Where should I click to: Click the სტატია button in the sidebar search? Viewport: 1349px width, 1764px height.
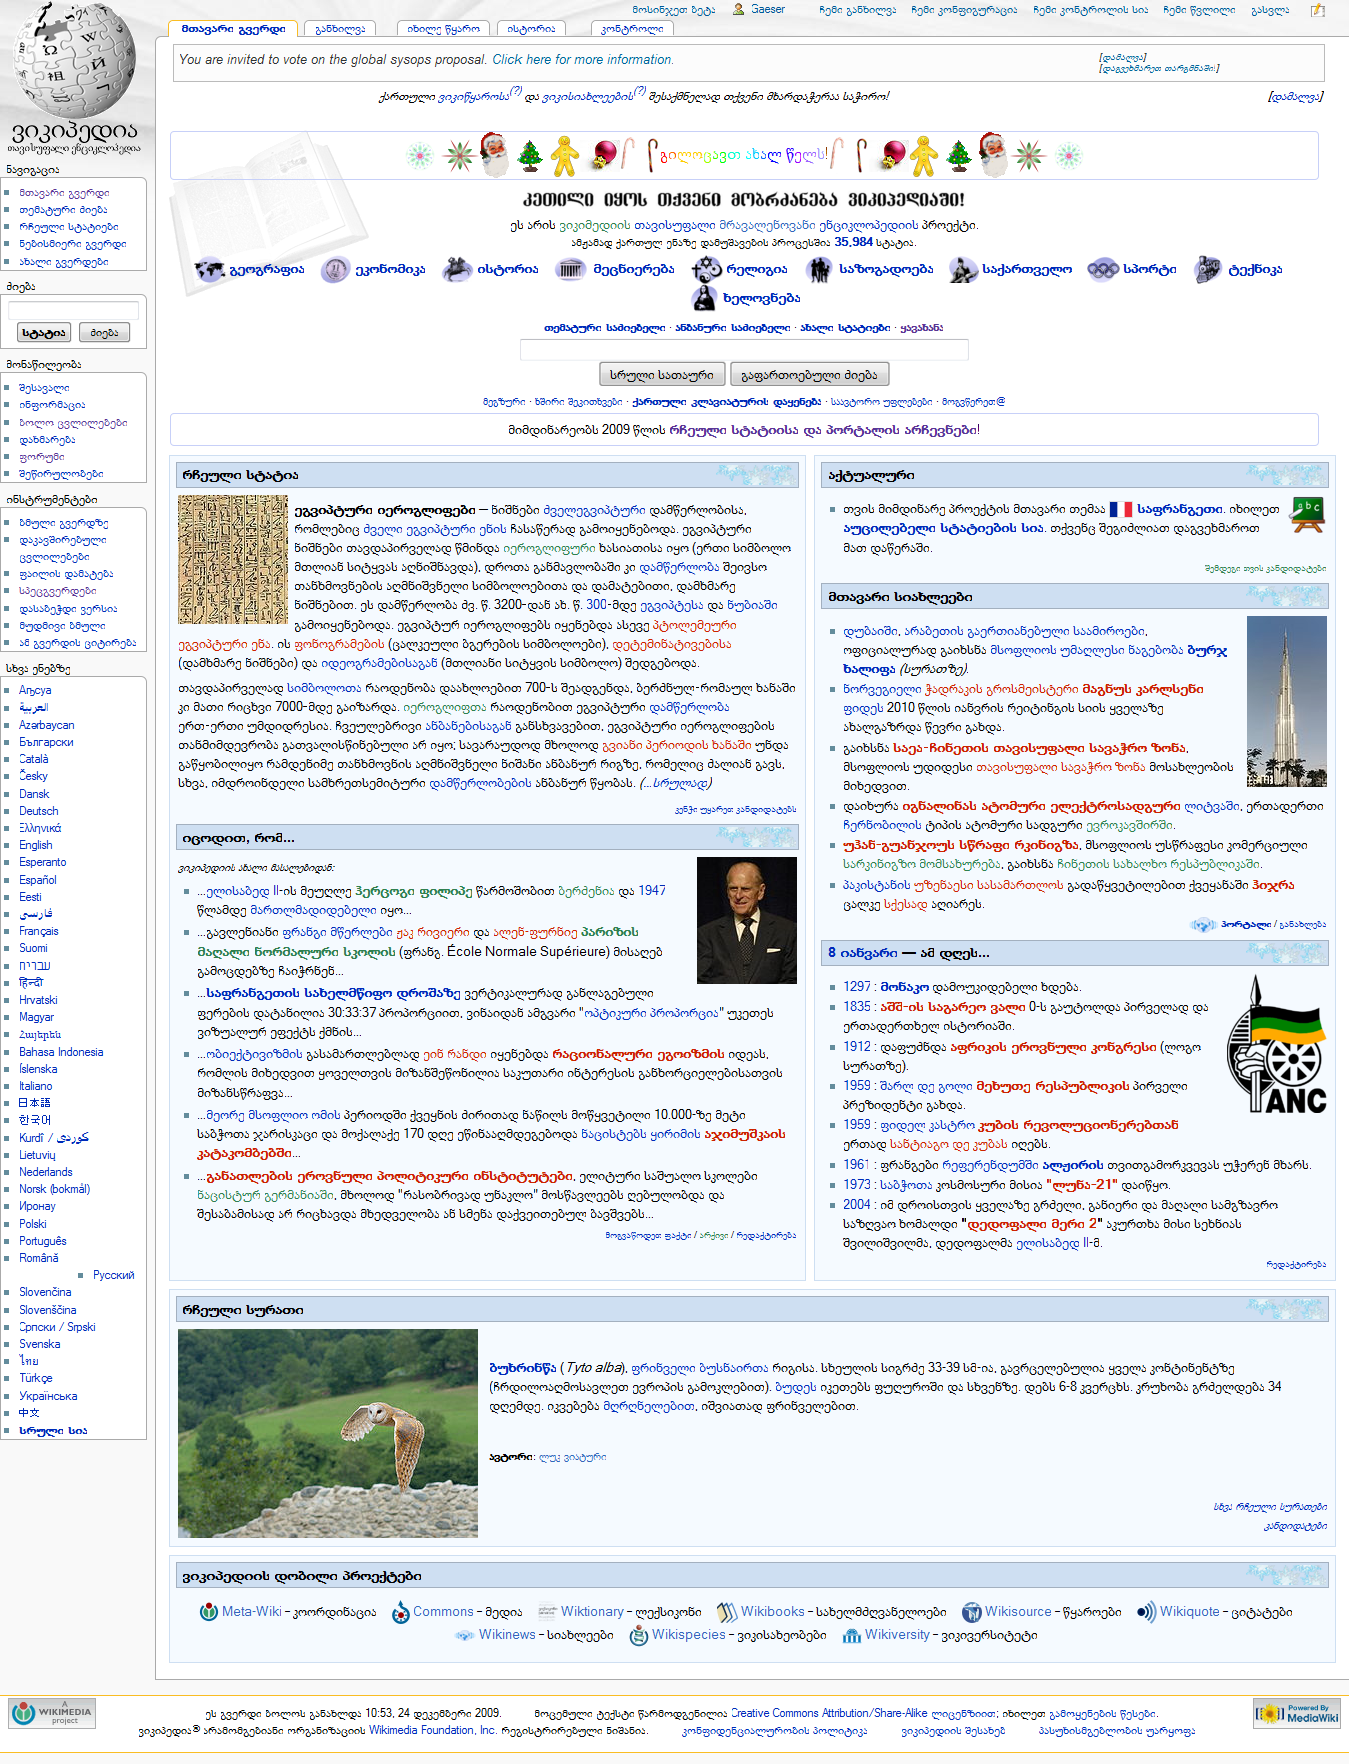pyautogui.click(x=44, y=333)
